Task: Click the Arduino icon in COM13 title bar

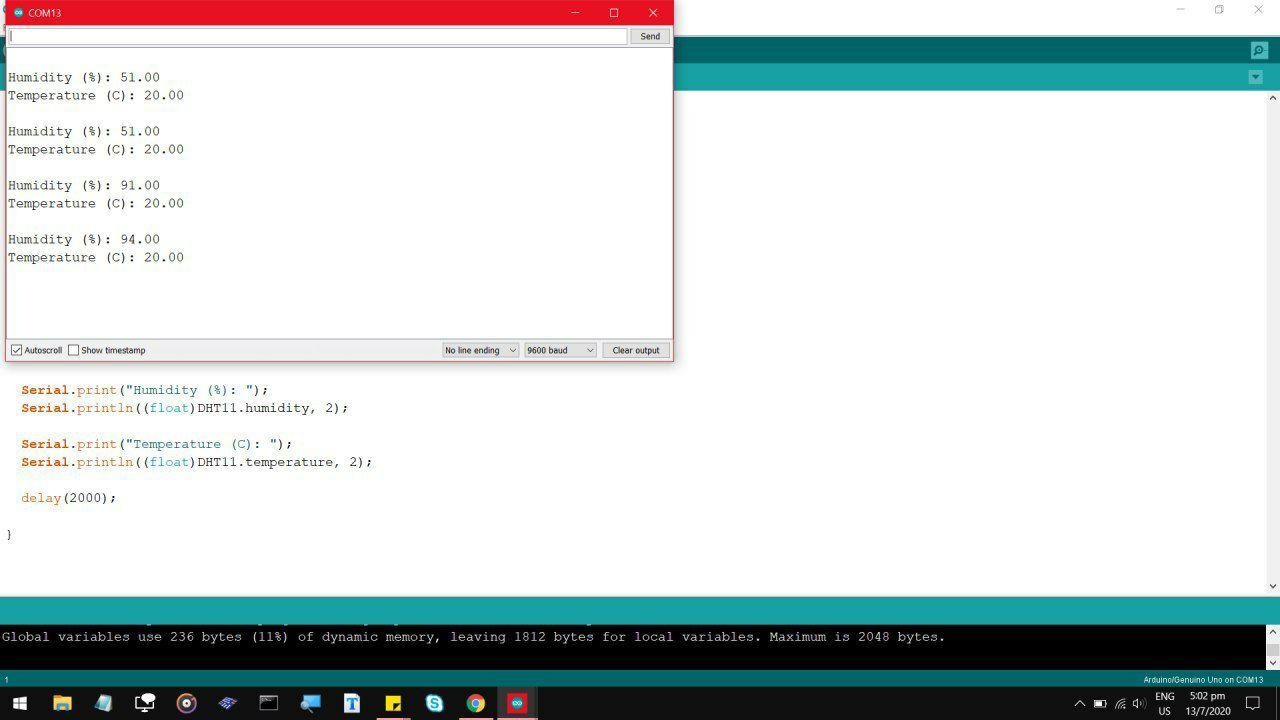Action: (x=18, y=13)
